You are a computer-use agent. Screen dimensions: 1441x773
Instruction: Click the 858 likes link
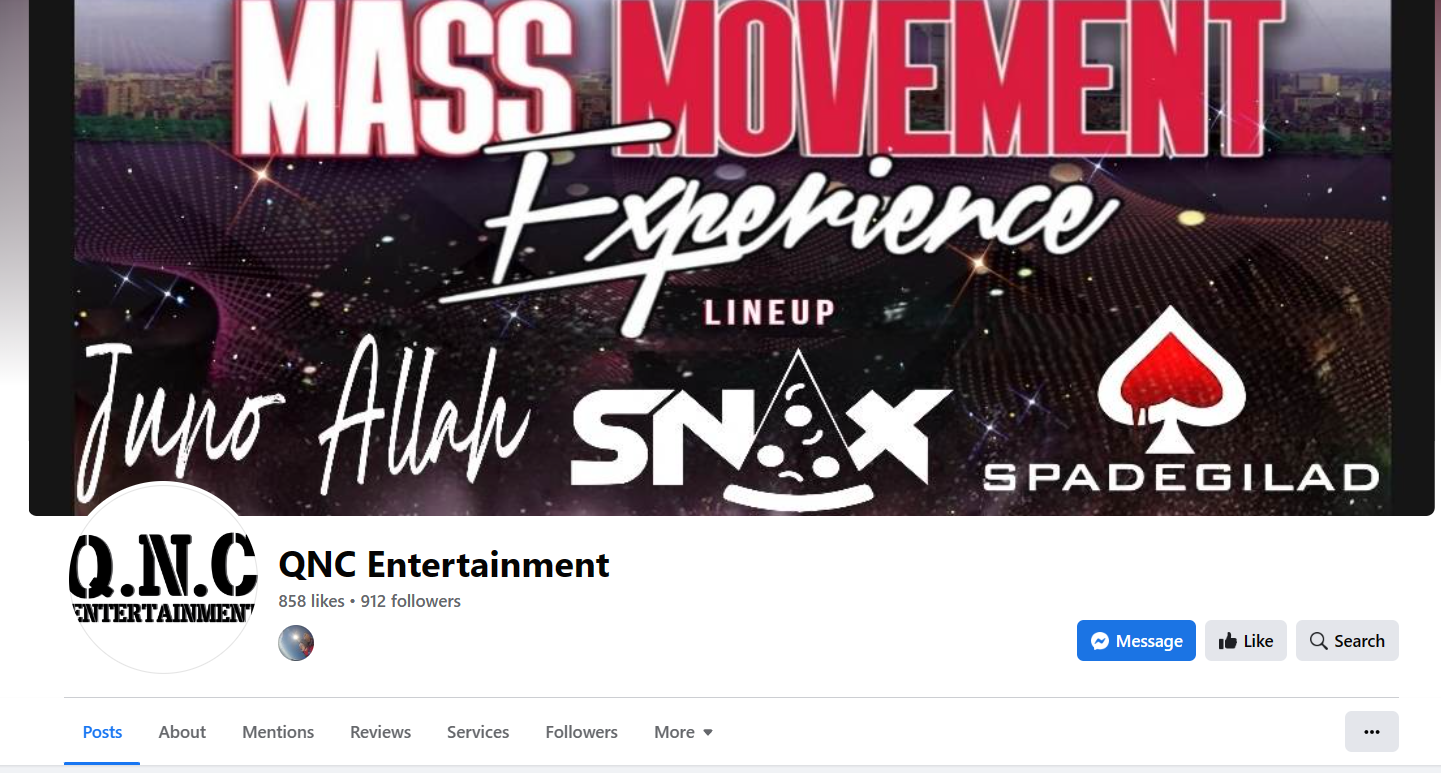click(311, 601)
